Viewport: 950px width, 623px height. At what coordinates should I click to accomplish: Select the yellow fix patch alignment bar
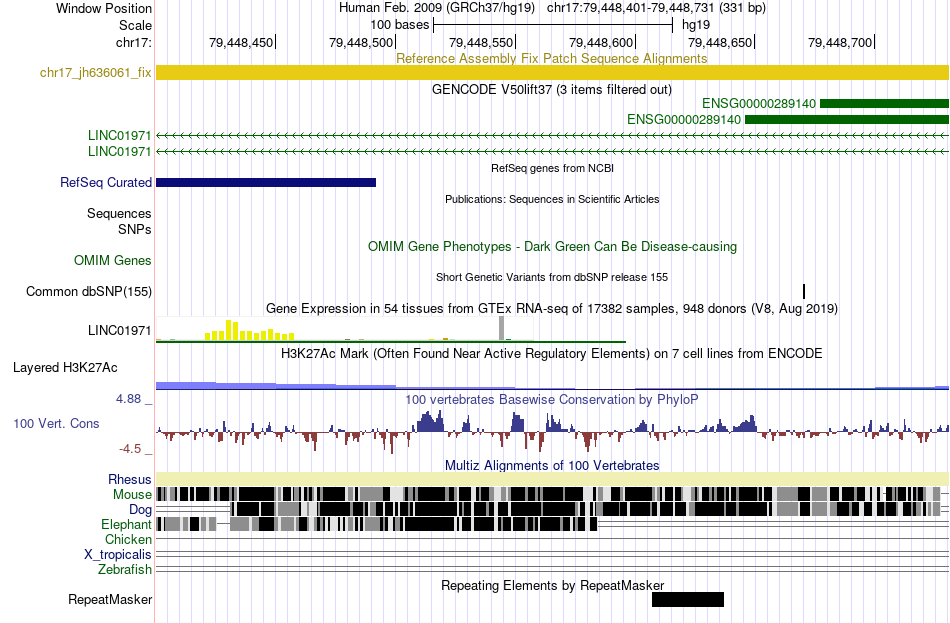click(552, 73)
